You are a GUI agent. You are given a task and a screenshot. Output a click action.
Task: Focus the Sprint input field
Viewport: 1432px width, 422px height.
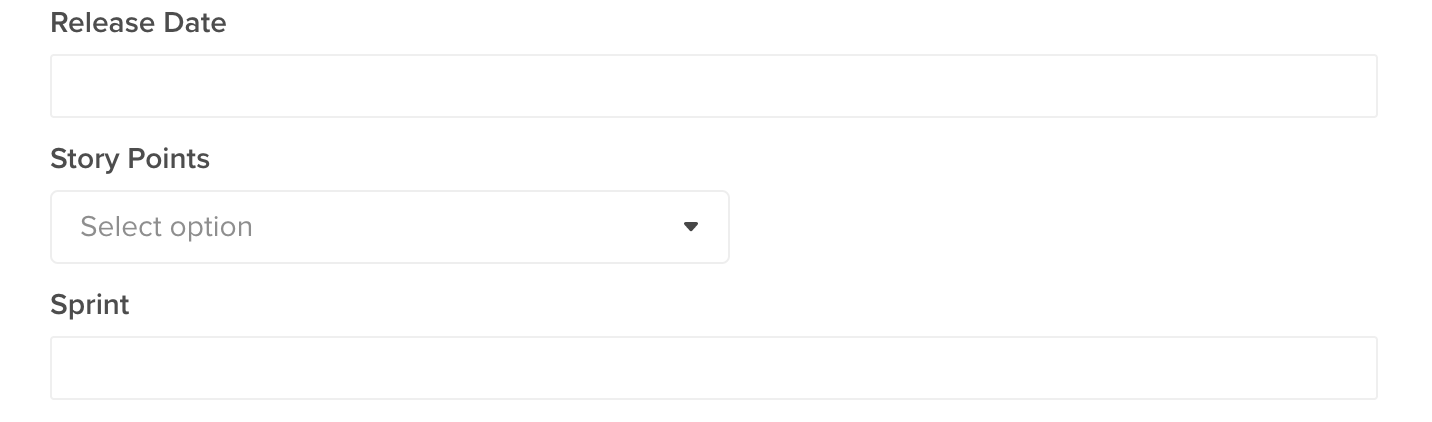click(x=714, y=368)
